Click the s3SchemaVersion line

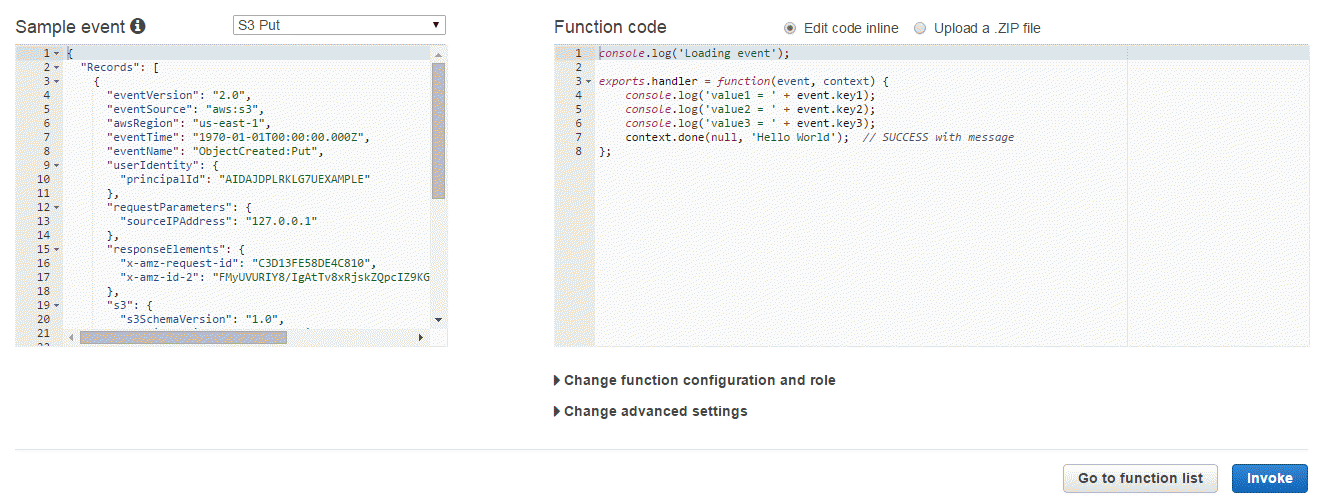[x=202, y=319]
